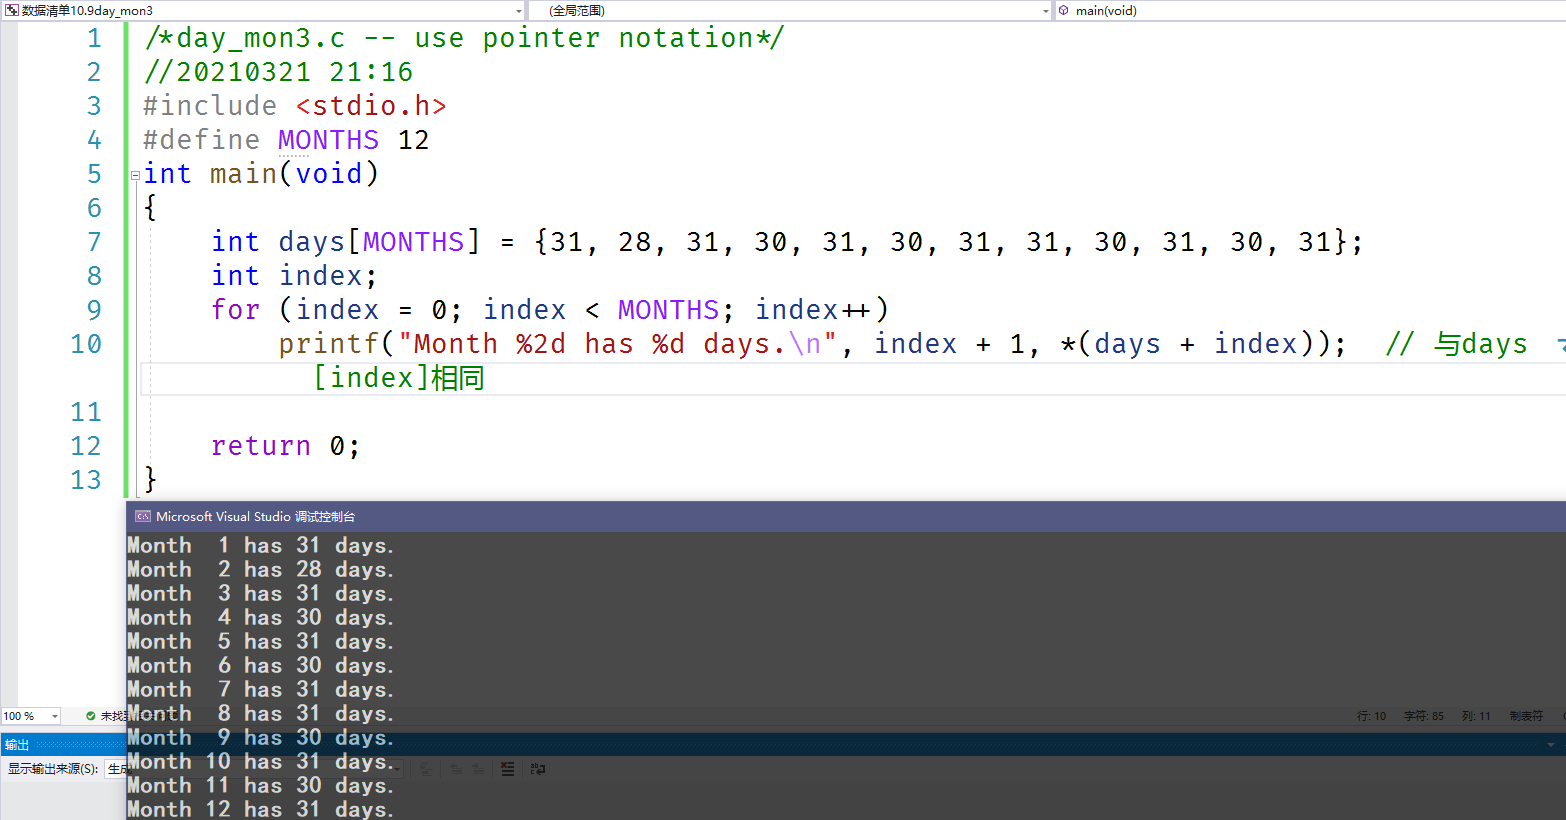Open the 100 % zoom dropdown

pos(54,716)
